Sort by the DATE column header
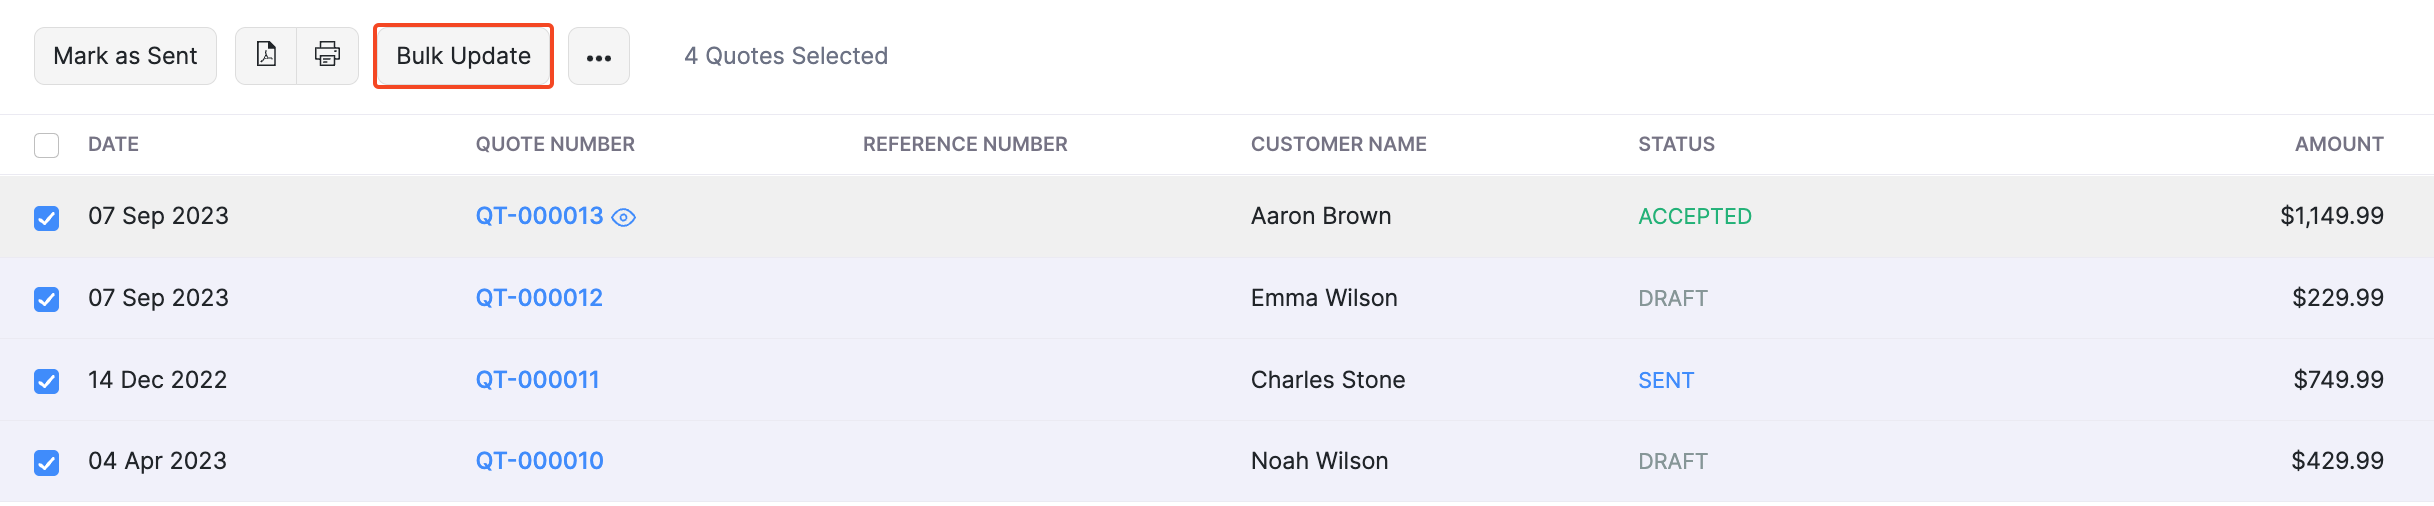 (113, 144)
